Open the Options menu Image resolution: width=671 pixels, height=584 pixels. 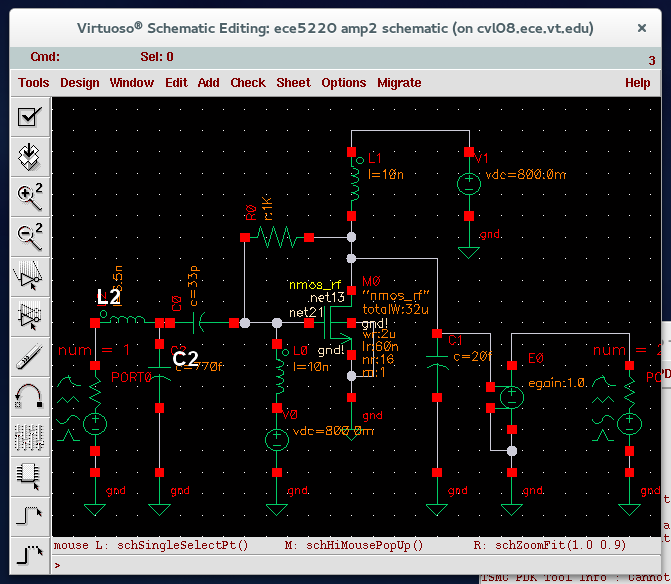344,83
